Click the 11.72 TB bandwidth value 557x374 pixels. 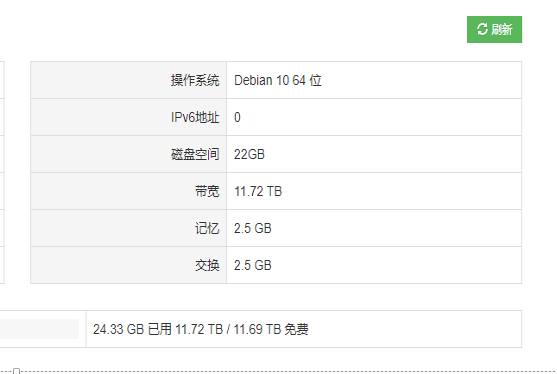tap(258, 191)
